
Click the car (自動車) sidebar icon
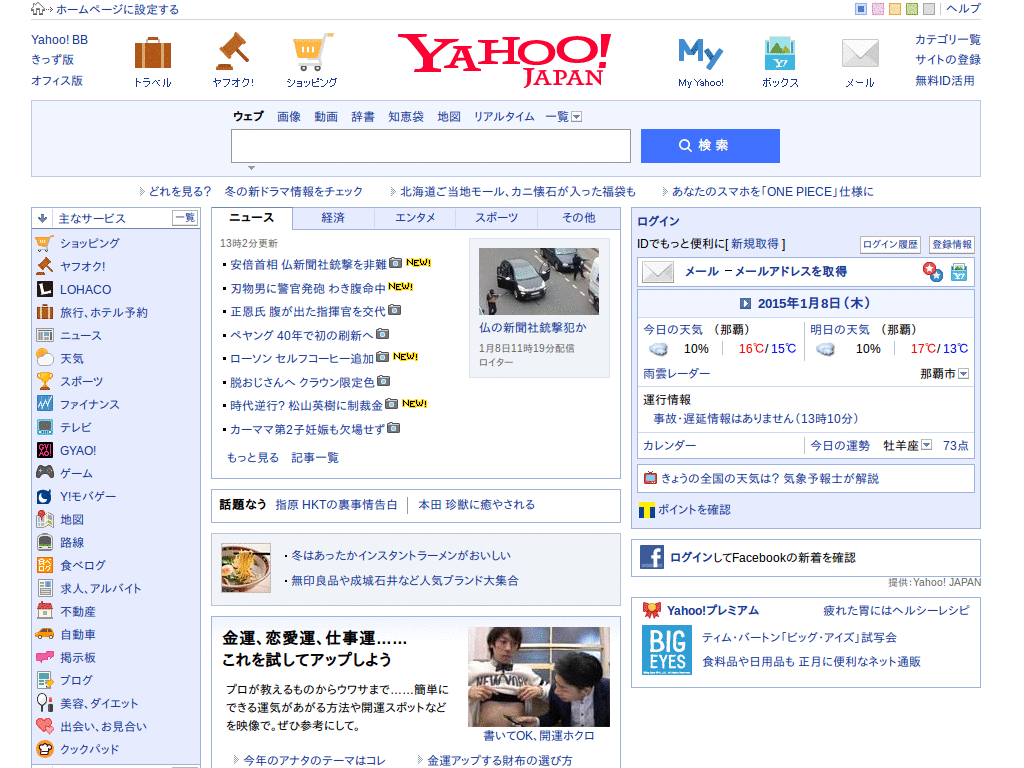click(x=44, y=633)
